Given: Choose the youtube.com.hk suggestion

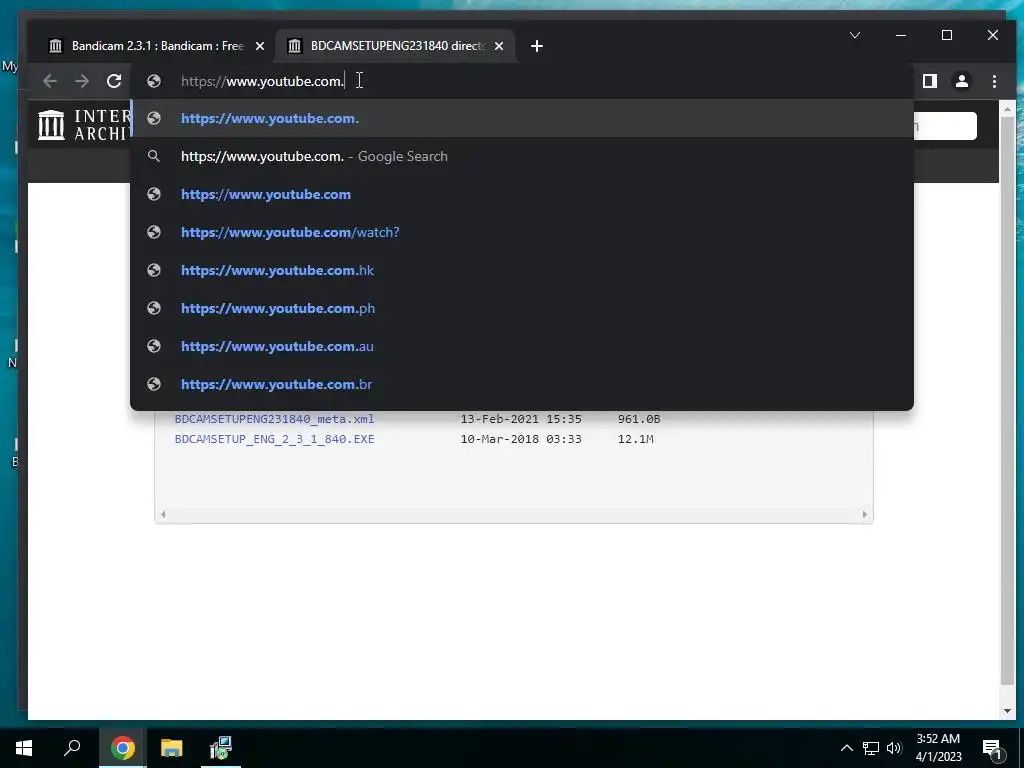Looking at the screenshot, I should coord(522,270).
